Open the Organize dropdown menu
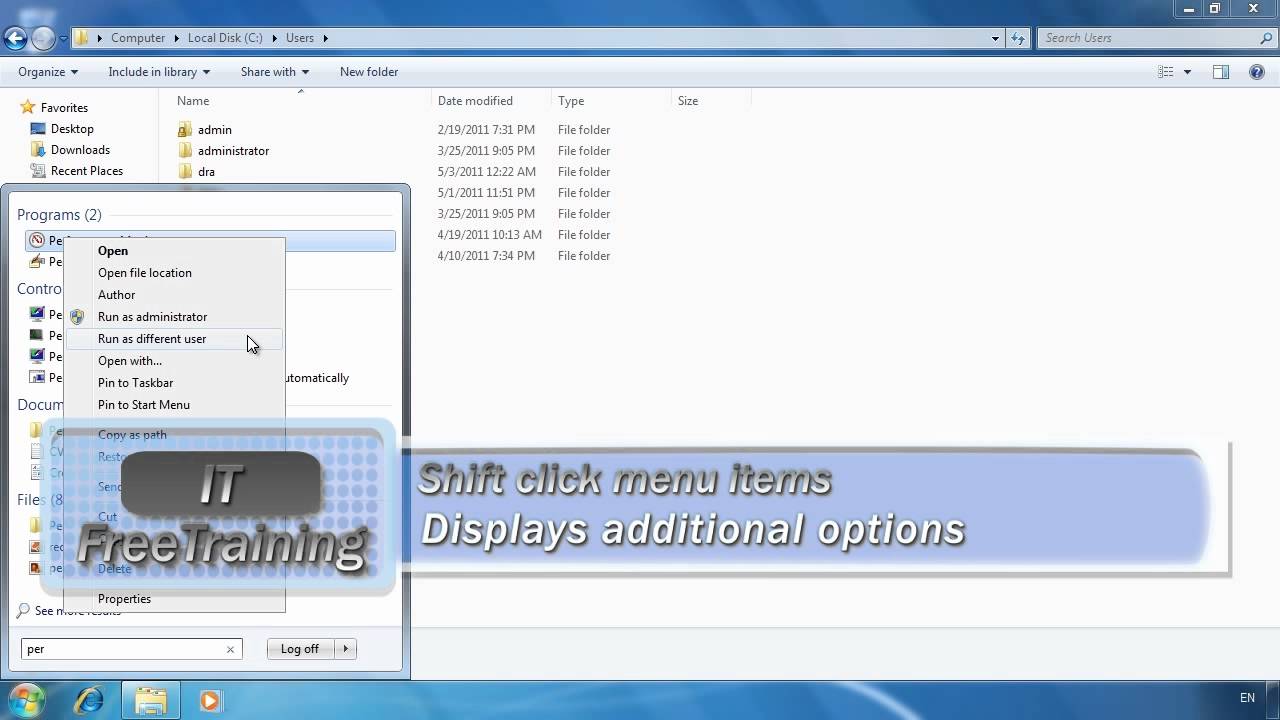1280x720 pixels. 48,72
